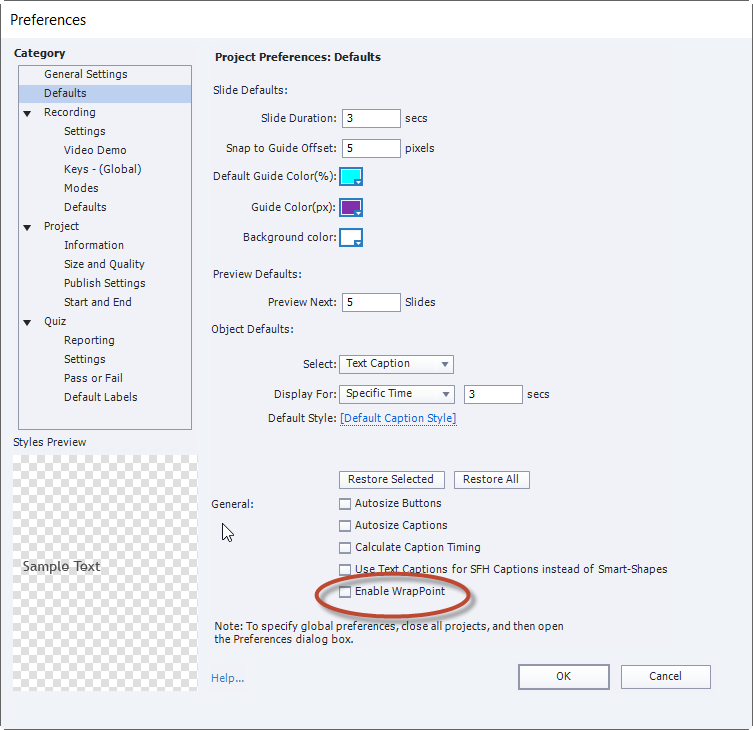Check Autosize Captions option
The width and height of the screenshot is (753, 730).
point(345,526)
